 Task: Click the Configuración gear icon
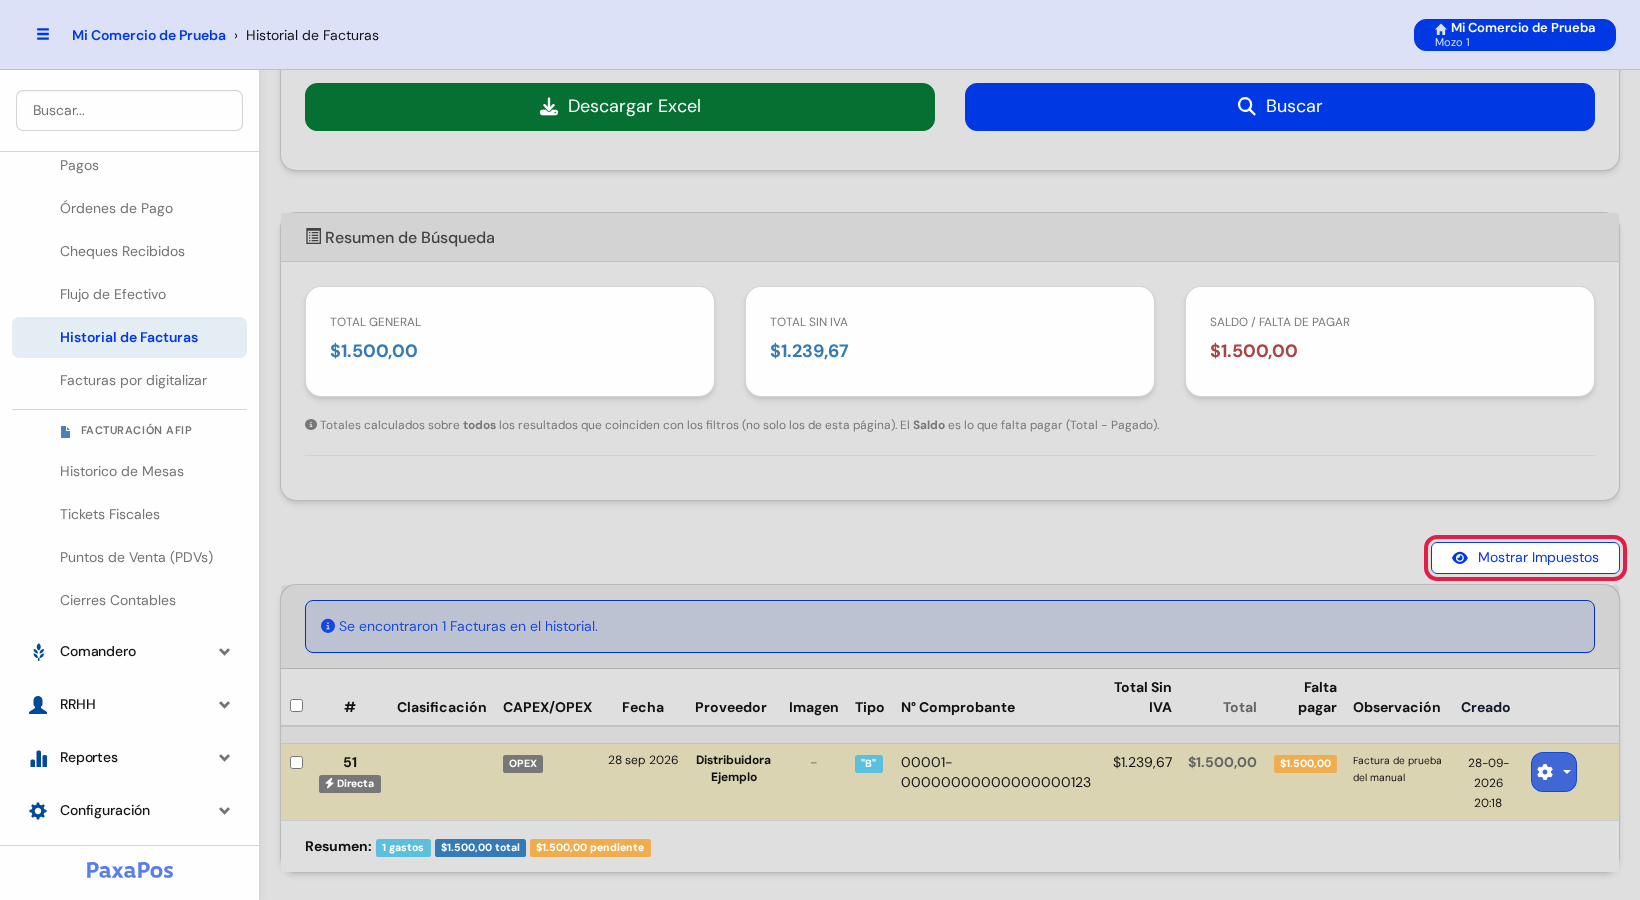[x=38, y=811]
